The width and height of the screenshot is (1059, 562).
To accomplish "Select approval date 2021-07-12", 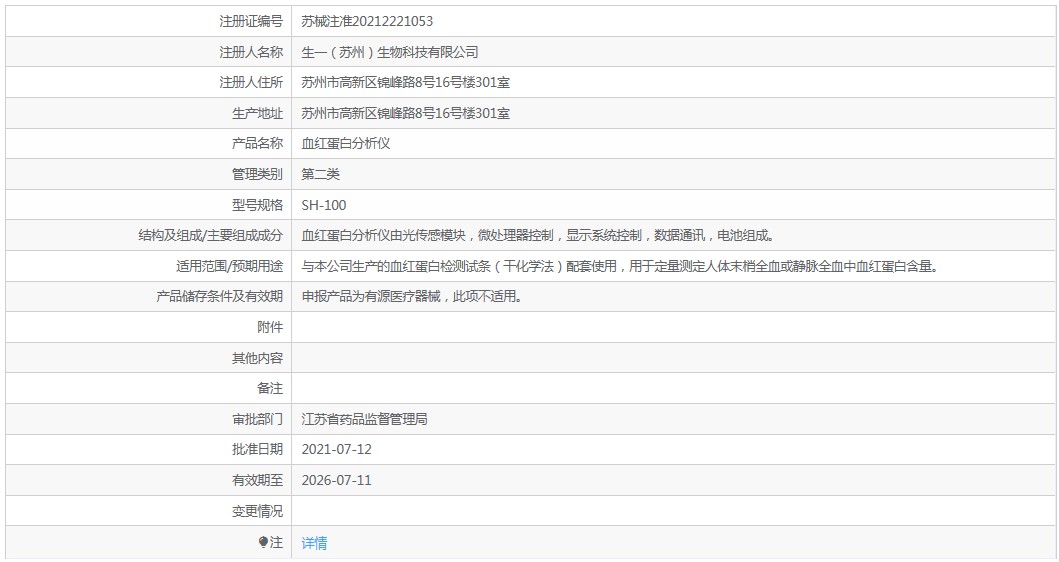I will (x=336, y=449).
